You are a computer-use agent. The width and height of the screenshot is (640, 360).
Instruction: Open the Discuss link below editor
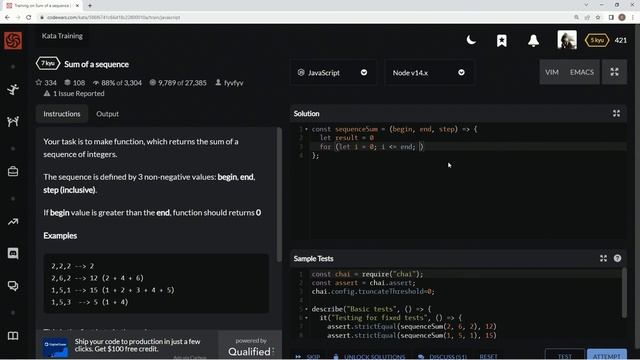click(x=443, y=356)
